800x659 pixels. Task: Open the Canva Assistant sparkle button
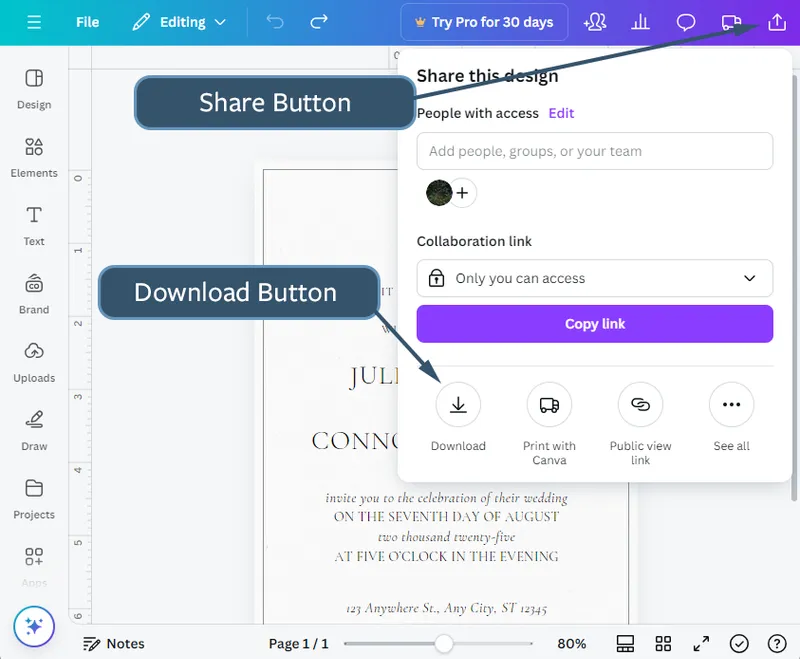coord(35,627)
